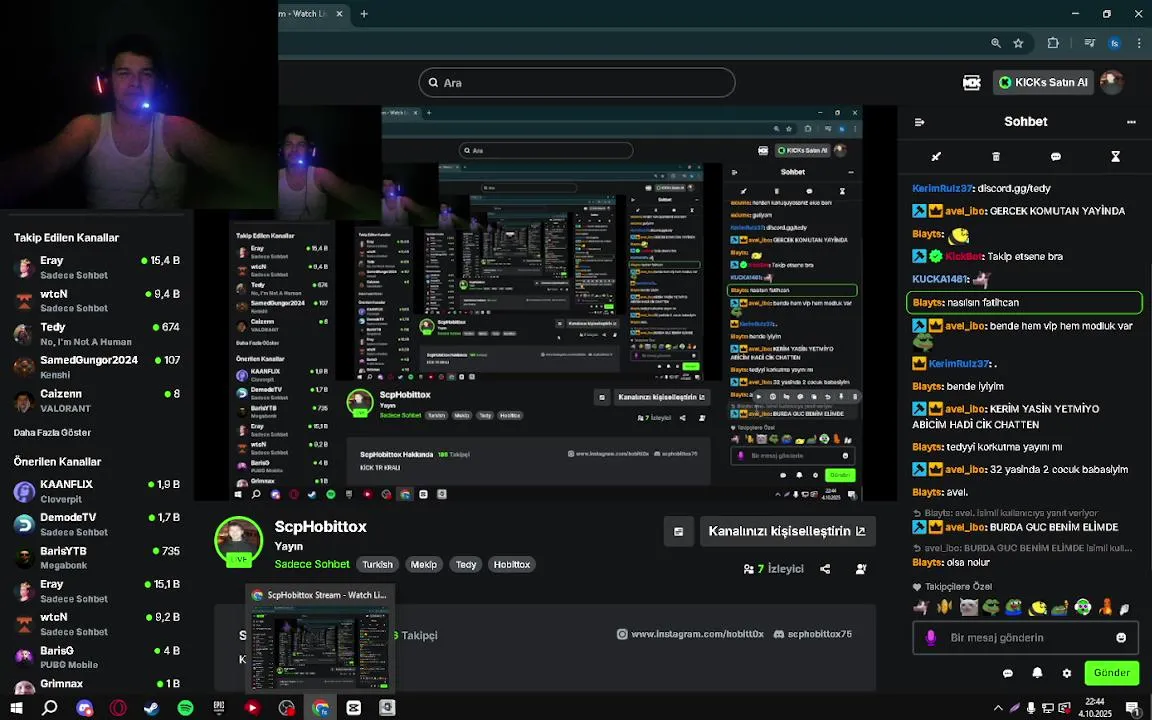
Task: Click the chat bubble icon beside the bell
Action: 1008,673
